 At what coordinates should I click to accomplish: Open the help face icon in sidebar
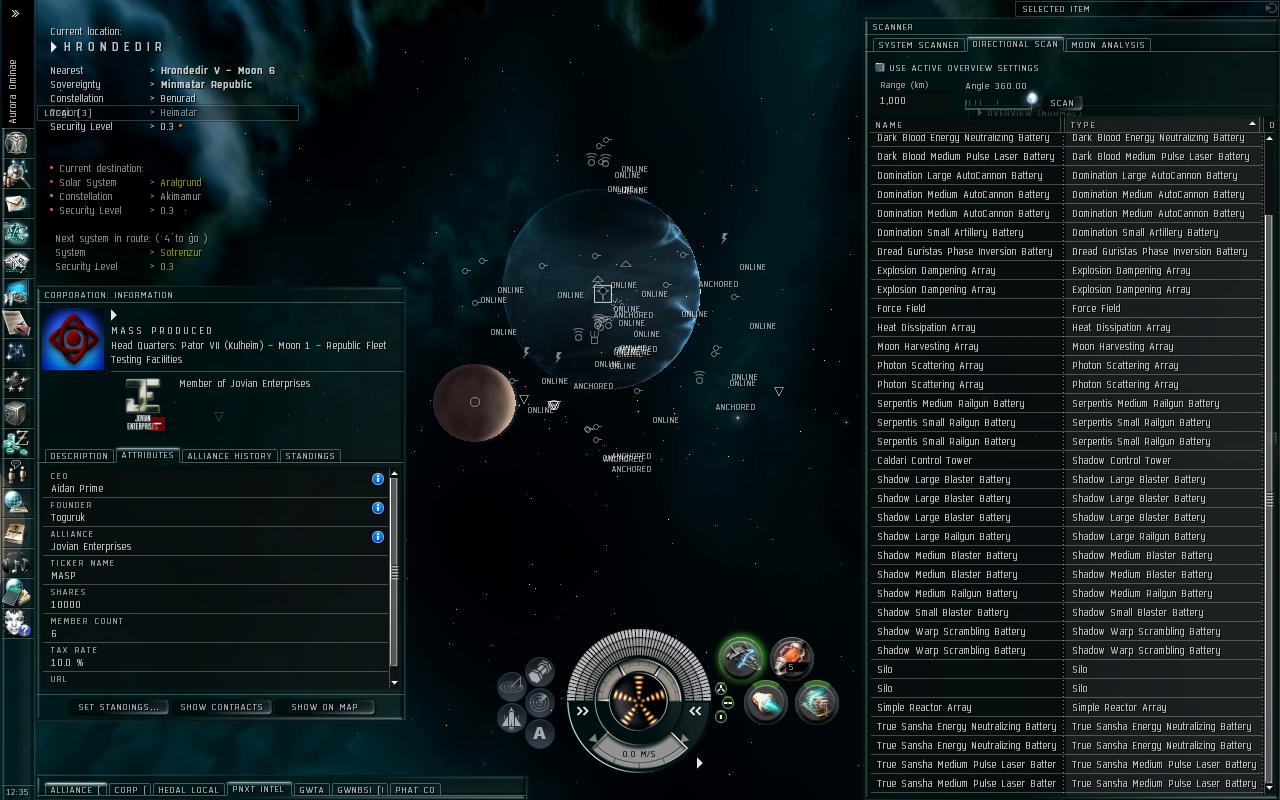click(16, 623)
